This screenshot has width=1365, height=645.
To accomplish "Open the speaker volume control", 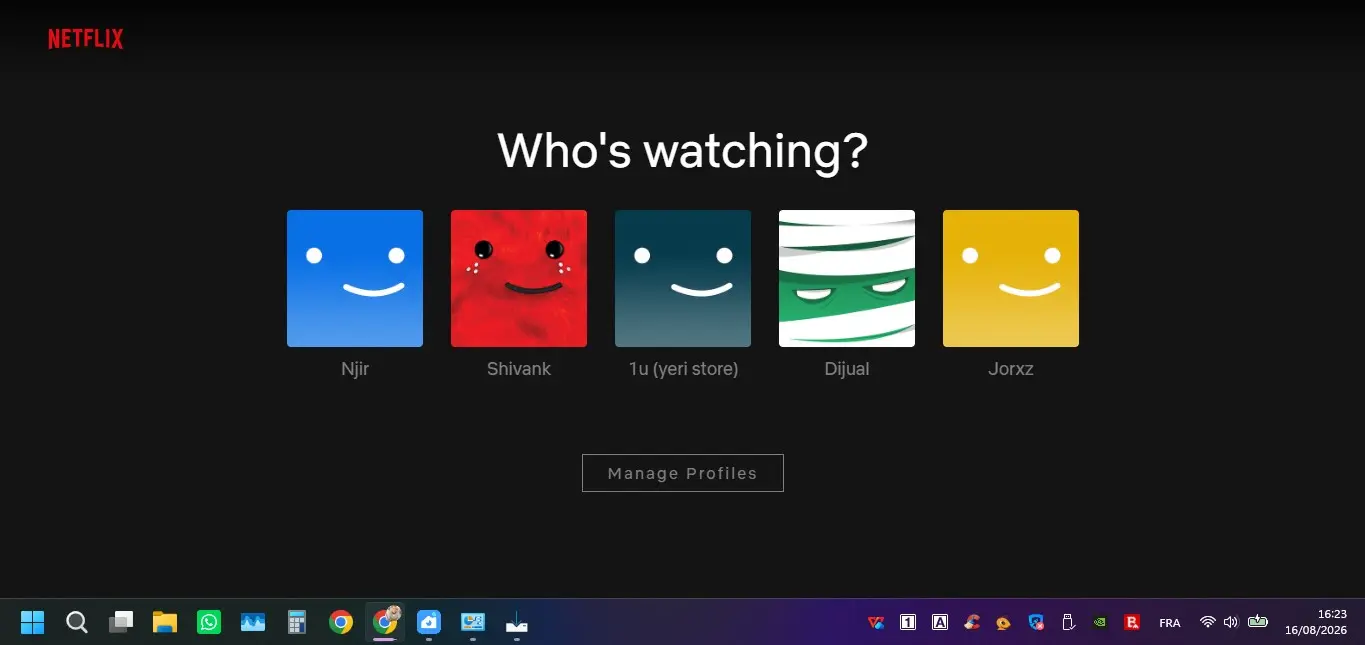I will coord(1231,622).
